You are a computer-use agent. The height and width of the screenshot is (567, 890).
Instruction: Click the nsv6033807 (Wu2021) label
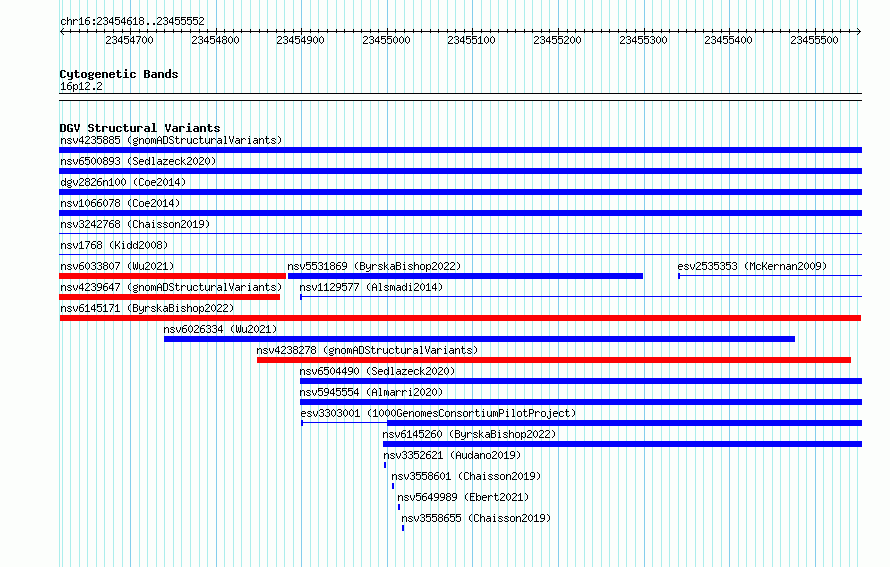click(x=117, y=266)
